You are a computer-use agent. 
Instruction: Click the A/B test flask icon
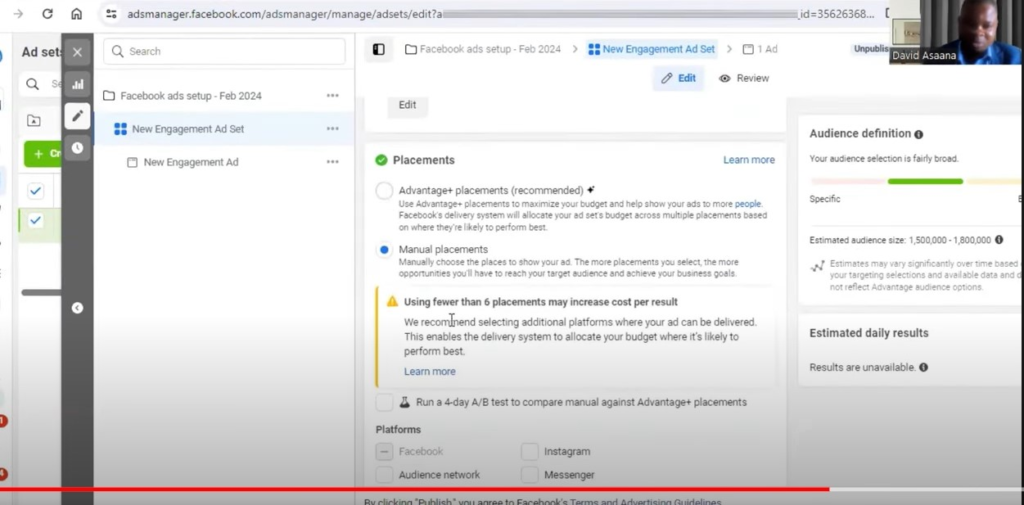404,402
